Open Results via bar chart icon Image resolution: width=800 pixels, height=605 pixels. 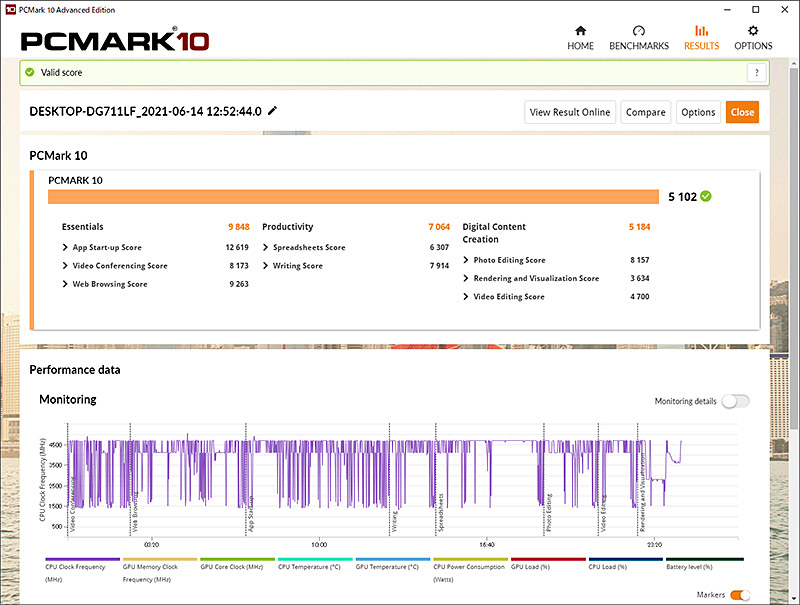click(x=701, y=31)
